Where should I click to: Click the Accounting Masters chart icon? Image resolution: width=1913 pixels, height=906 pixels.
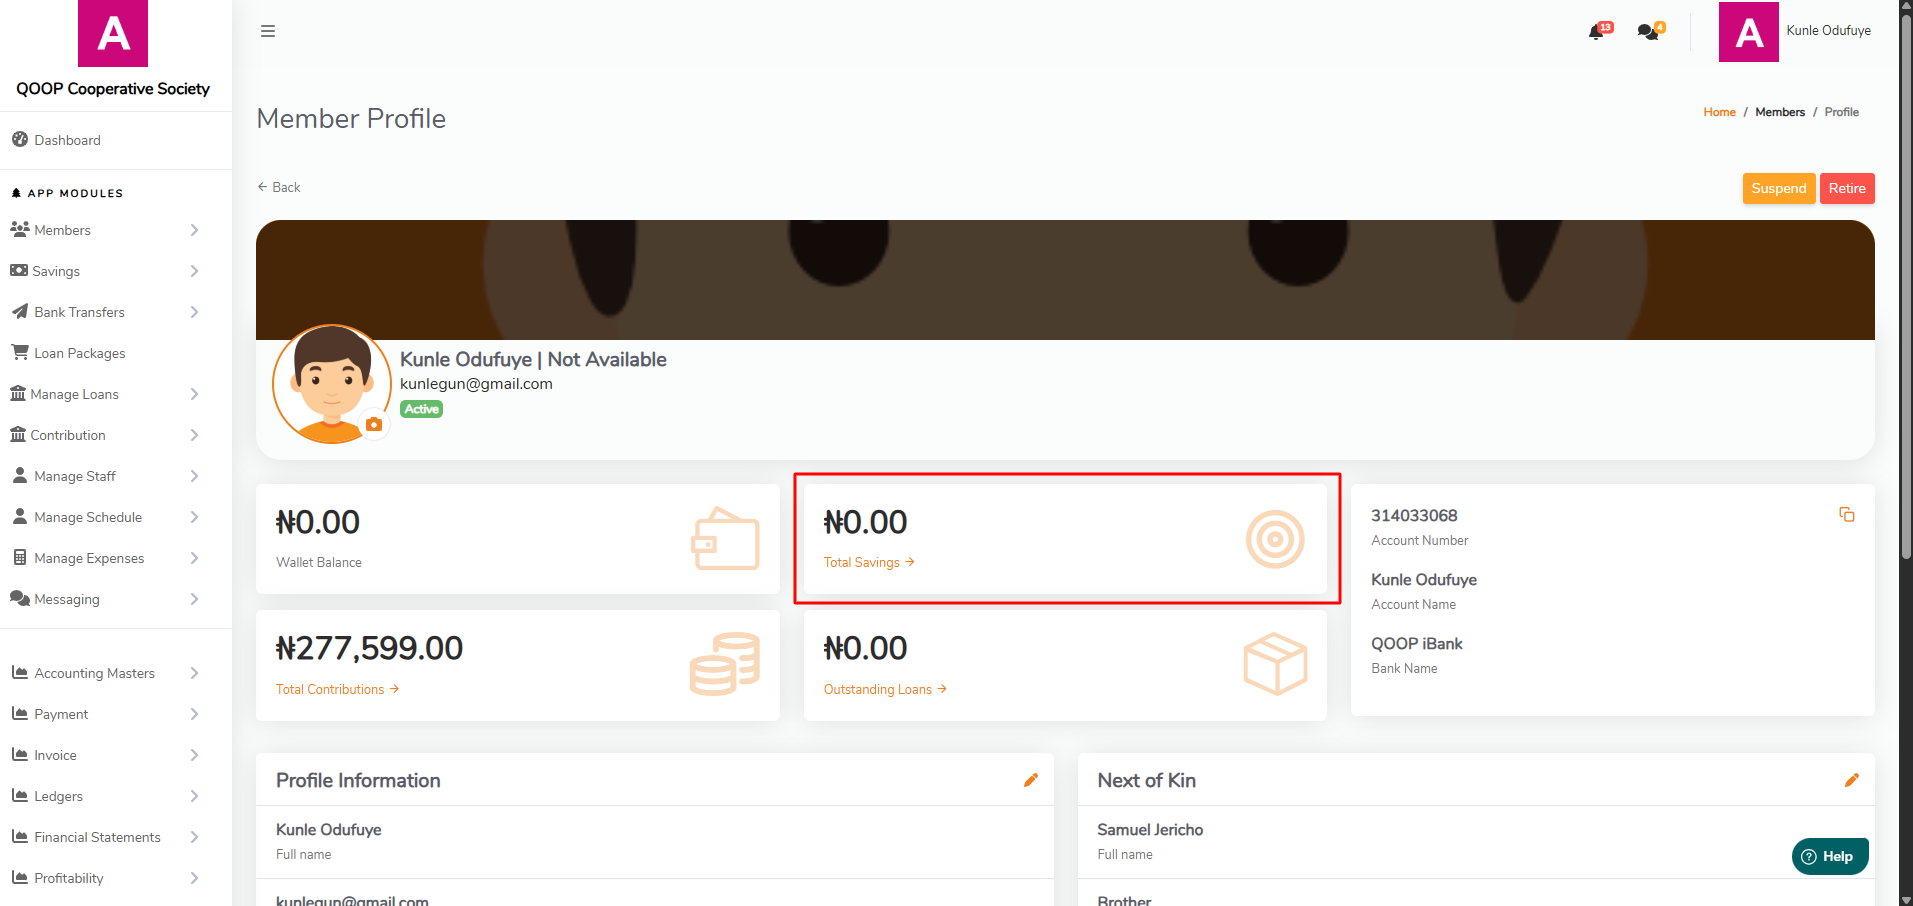coord(20,672)
